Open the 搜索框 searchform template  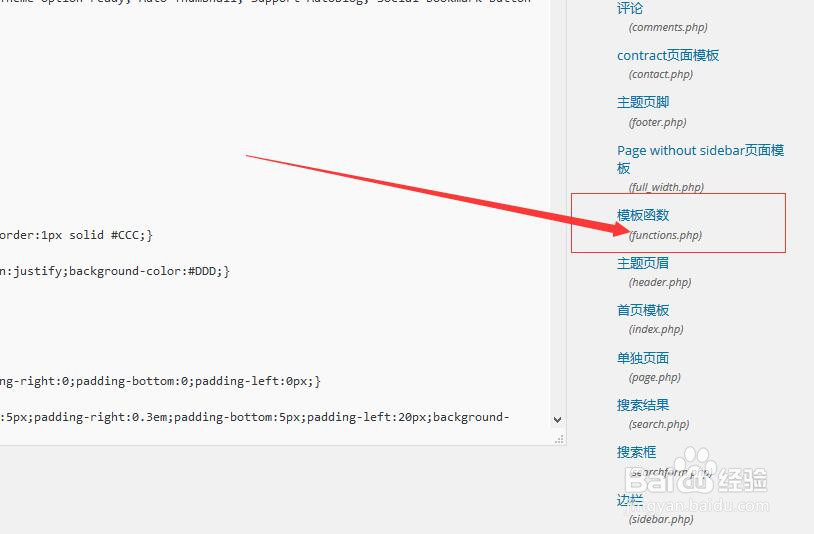(x=636, y=452)
